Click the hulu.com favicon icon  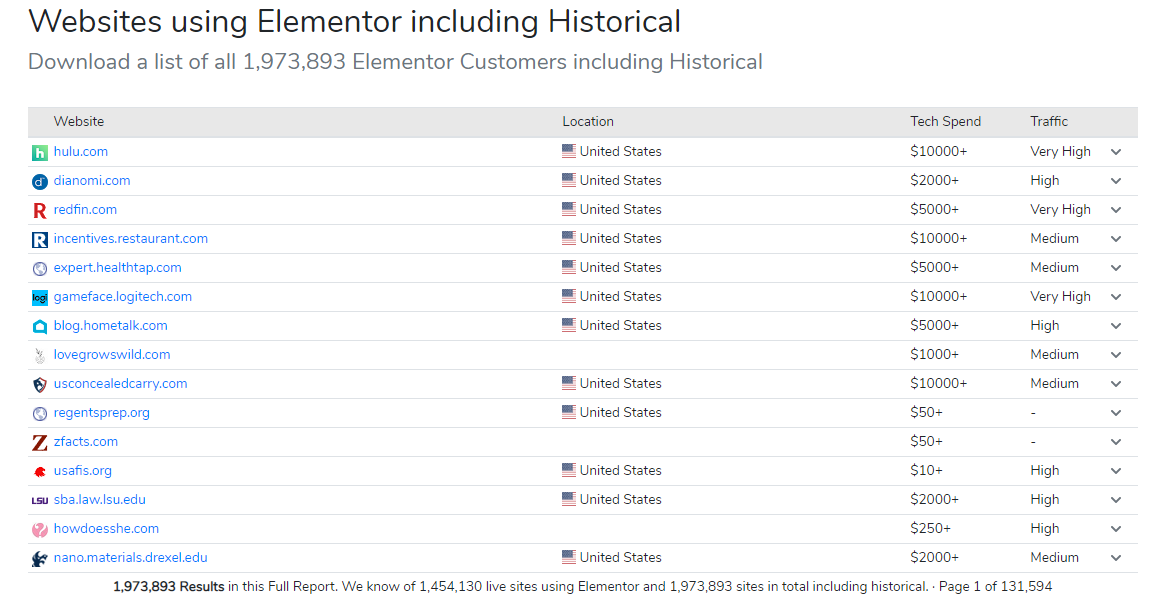[40, 153]
